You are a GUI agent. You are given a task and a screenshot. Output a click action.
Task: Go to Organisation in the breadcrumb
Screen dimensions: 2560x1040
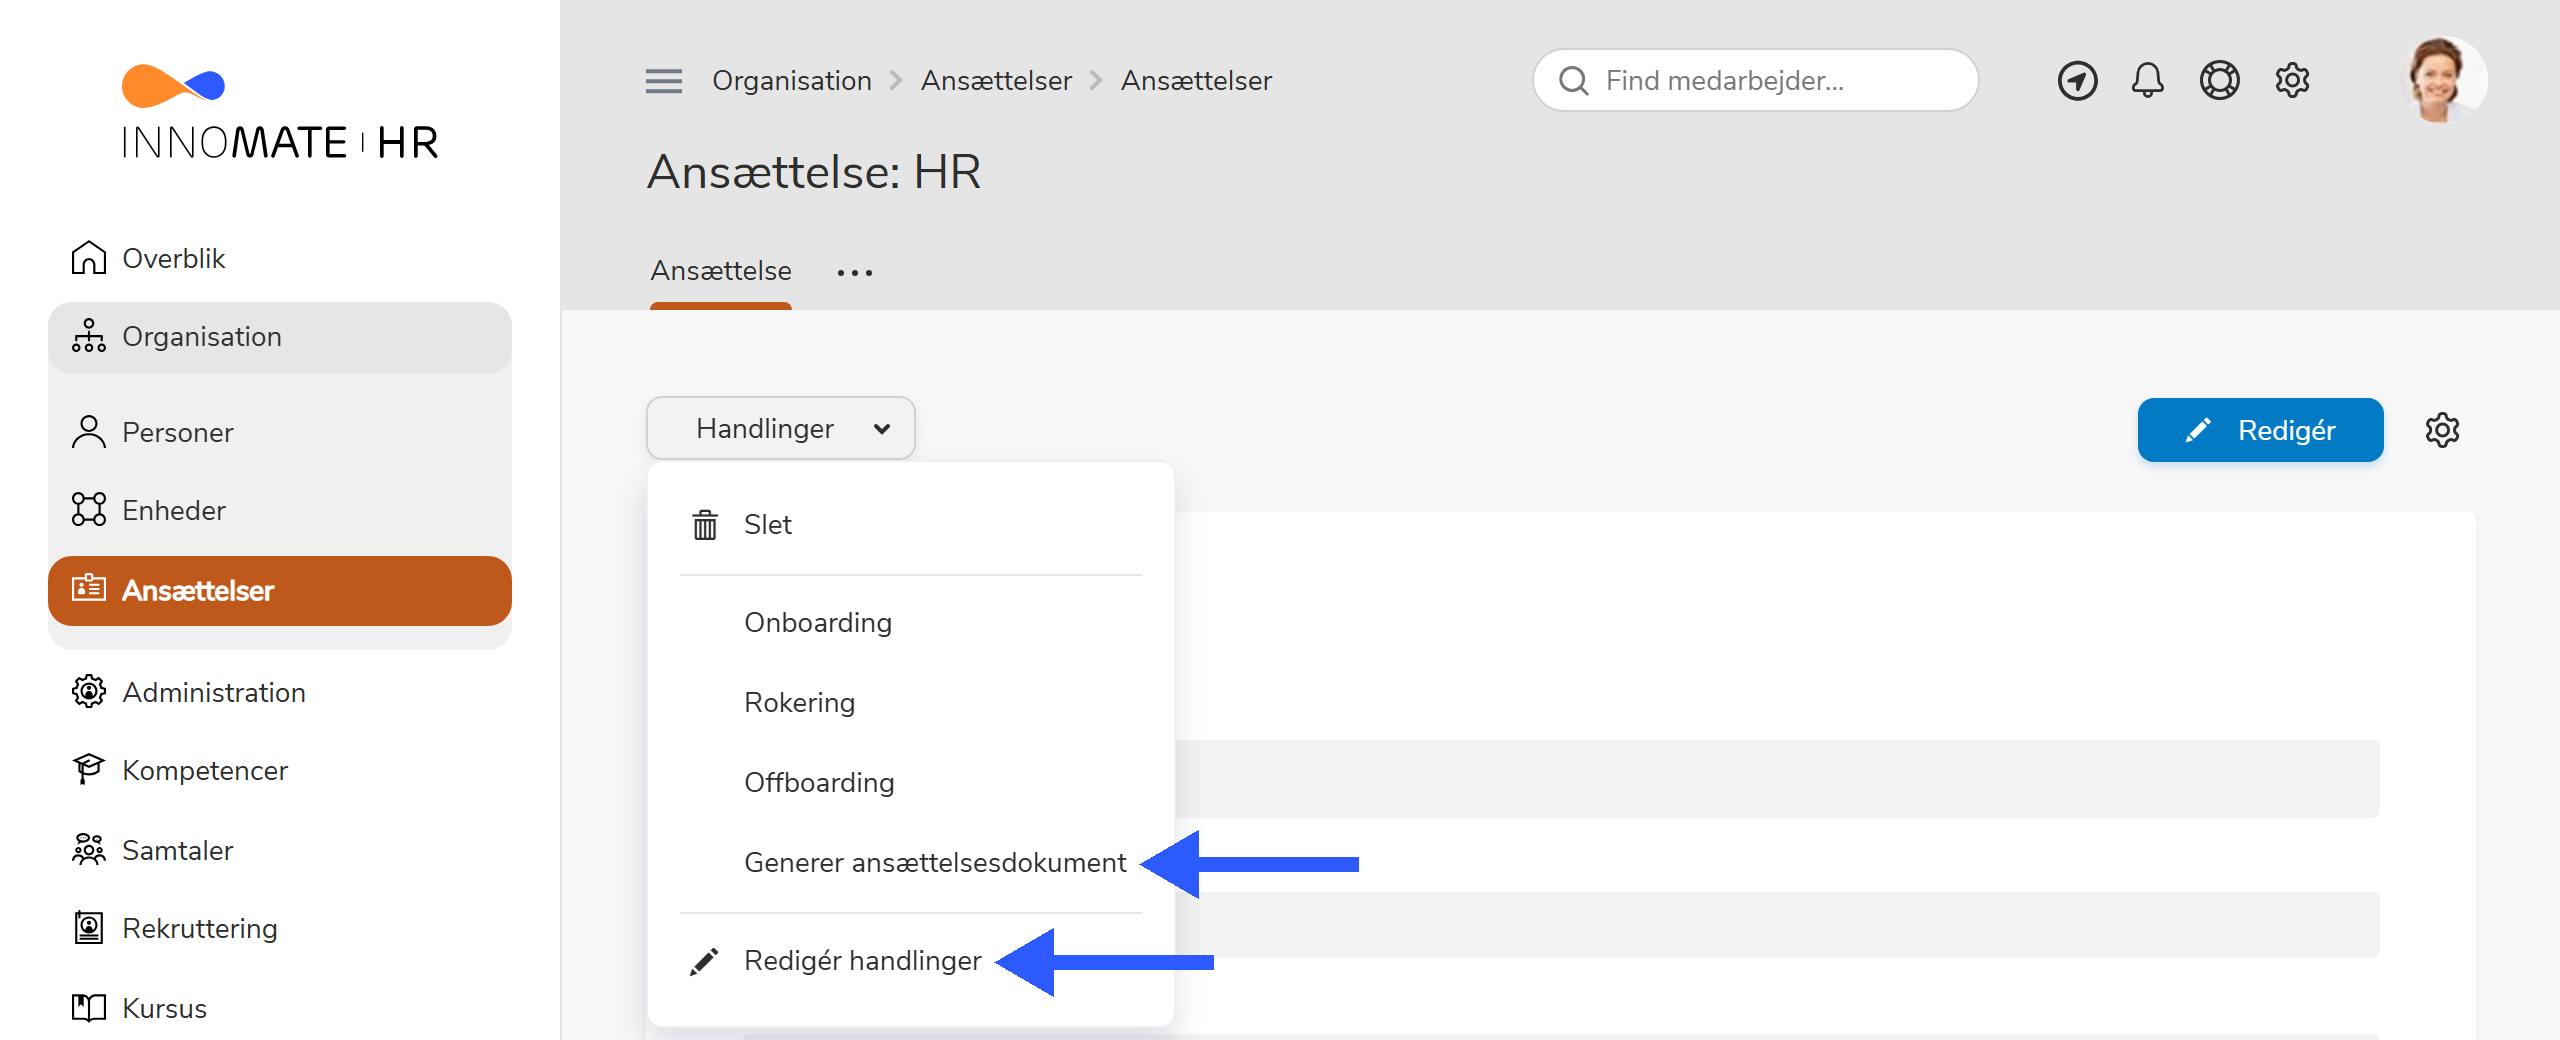(x=792, y=81)
